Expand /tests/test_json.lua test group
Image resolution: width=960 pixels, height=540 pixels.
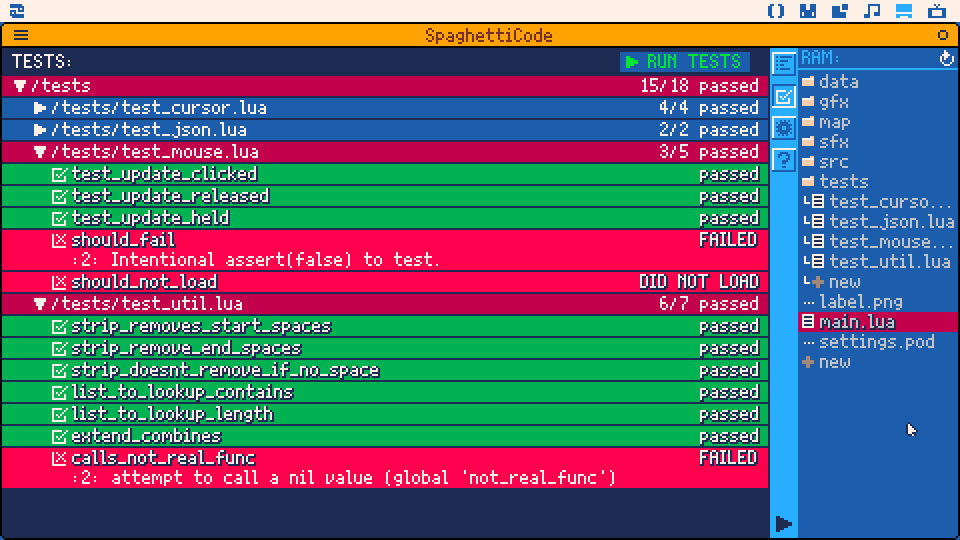tap(40, 130)
